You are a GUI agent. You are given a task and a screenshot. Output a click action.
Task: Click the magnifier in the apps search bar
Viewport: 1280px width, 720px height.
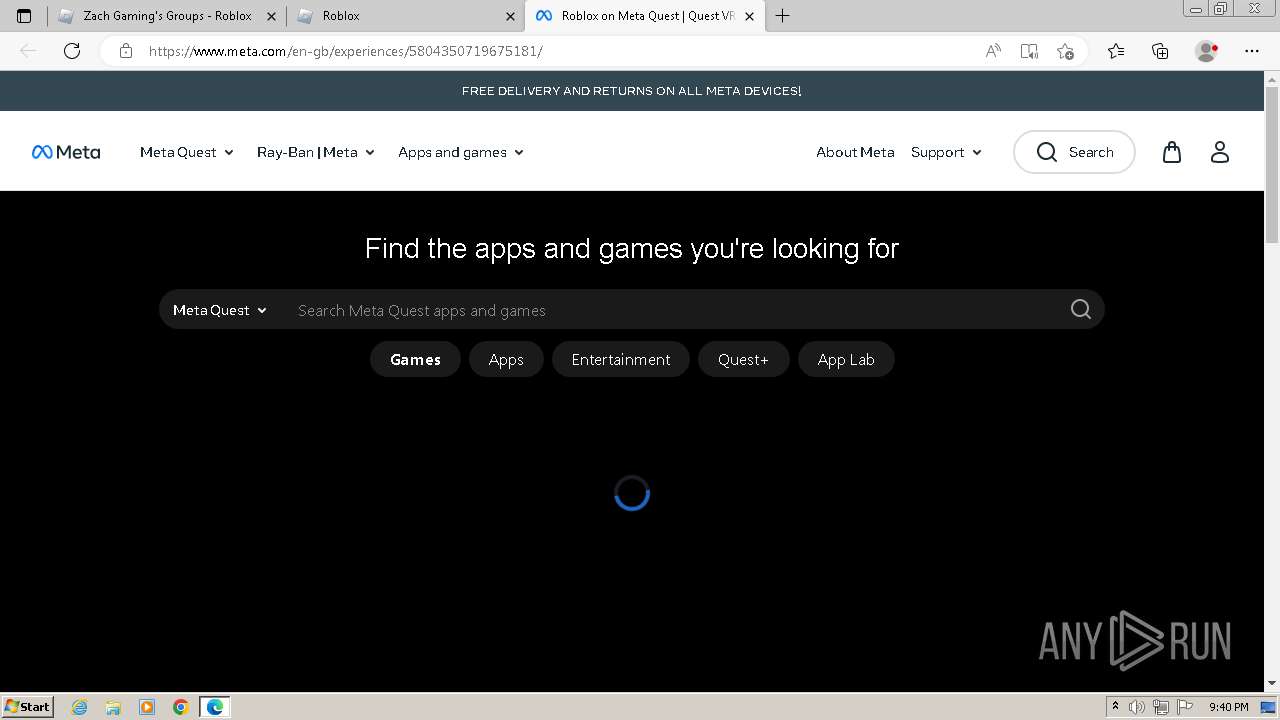tap(1081, 309)
